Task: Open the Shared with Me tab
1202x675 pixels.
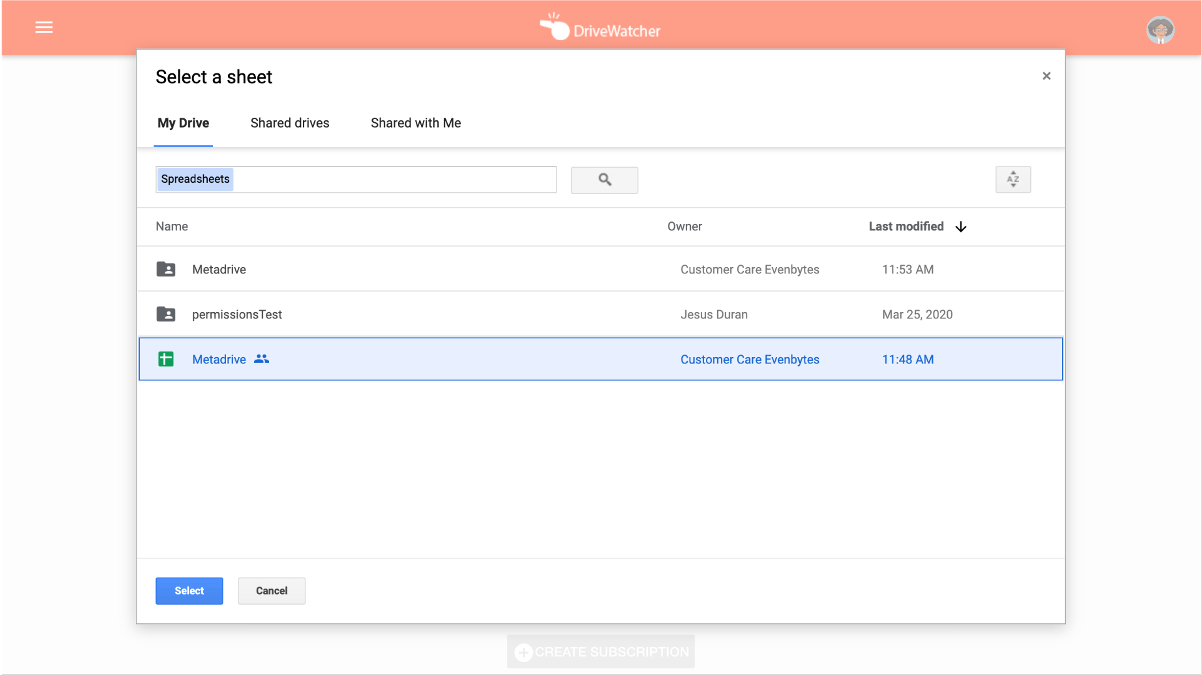Action: [416, 123]
